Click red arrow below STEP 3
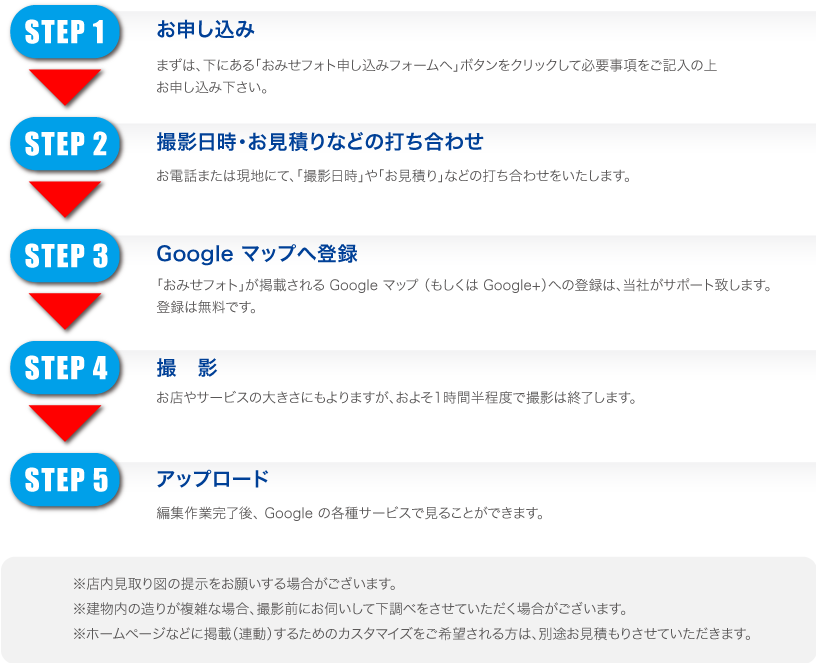 coord(65,311)
